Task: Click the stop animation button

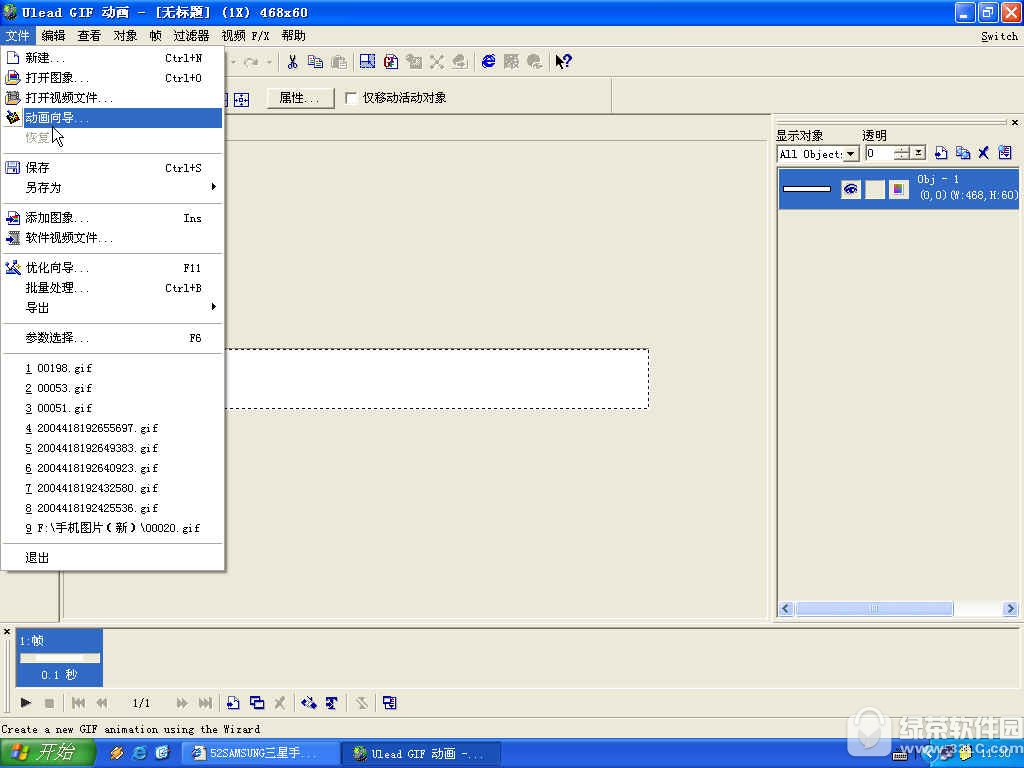Action: click(49, 703)
